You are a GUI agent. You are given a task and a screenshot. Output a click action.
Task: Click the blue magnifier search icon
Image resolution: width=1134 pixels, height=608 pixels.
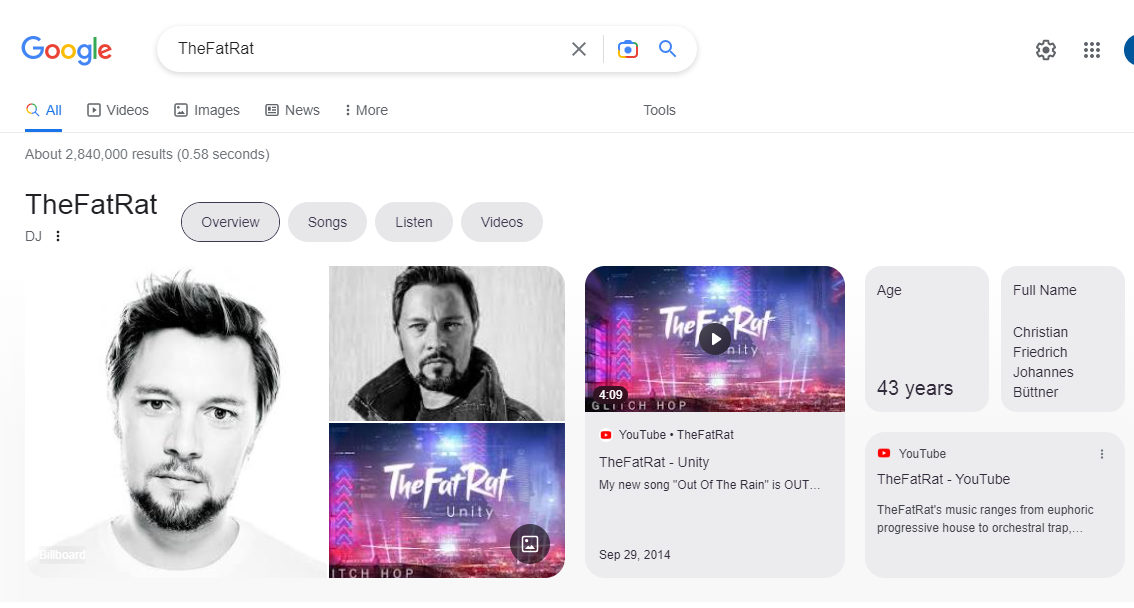(x=668, y=49)
